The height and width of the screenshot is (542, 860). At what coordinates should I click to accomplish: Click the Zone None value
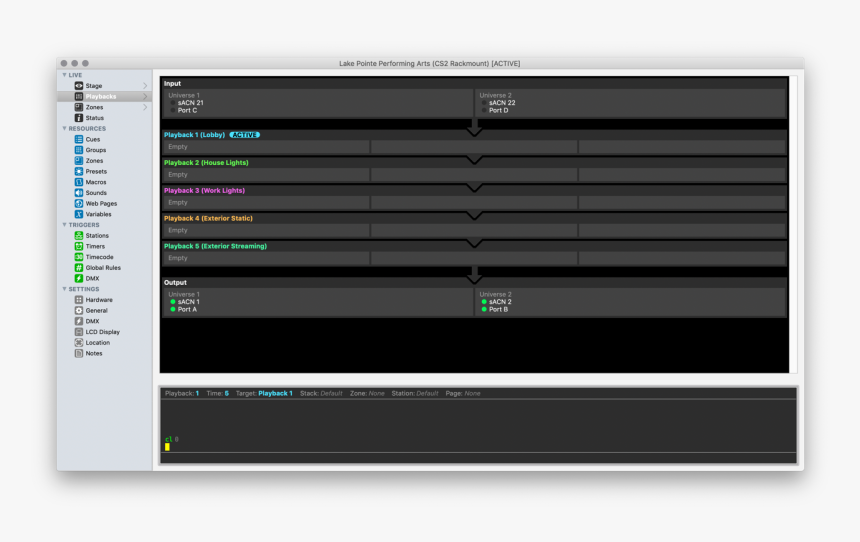(x=376, y=393)
